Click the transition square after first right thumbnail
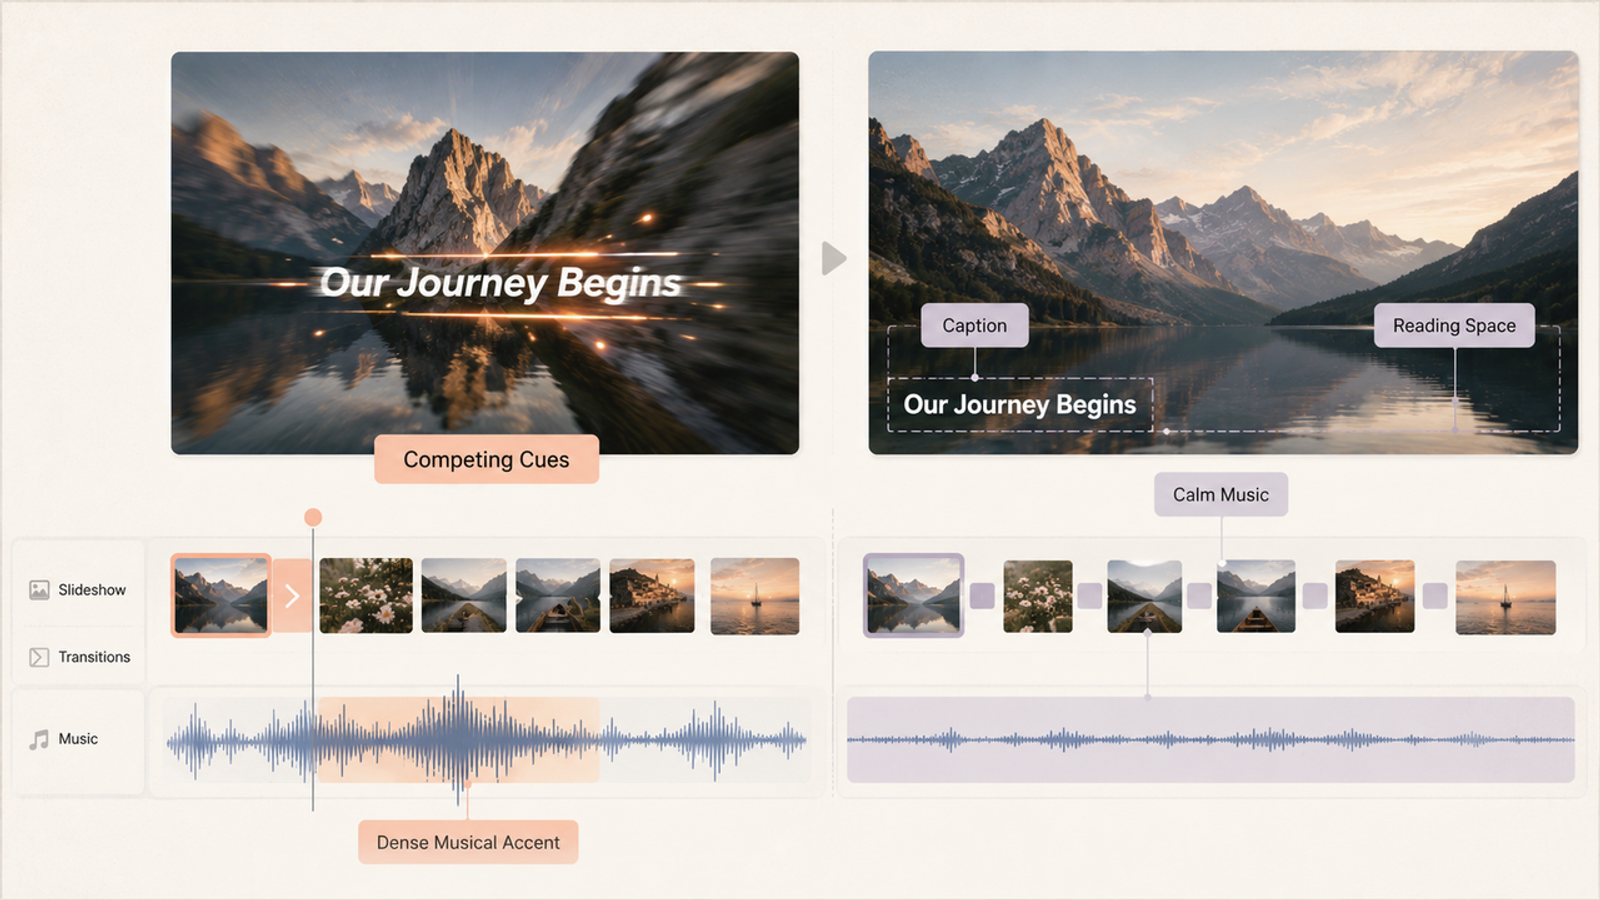 coord(983,596)
